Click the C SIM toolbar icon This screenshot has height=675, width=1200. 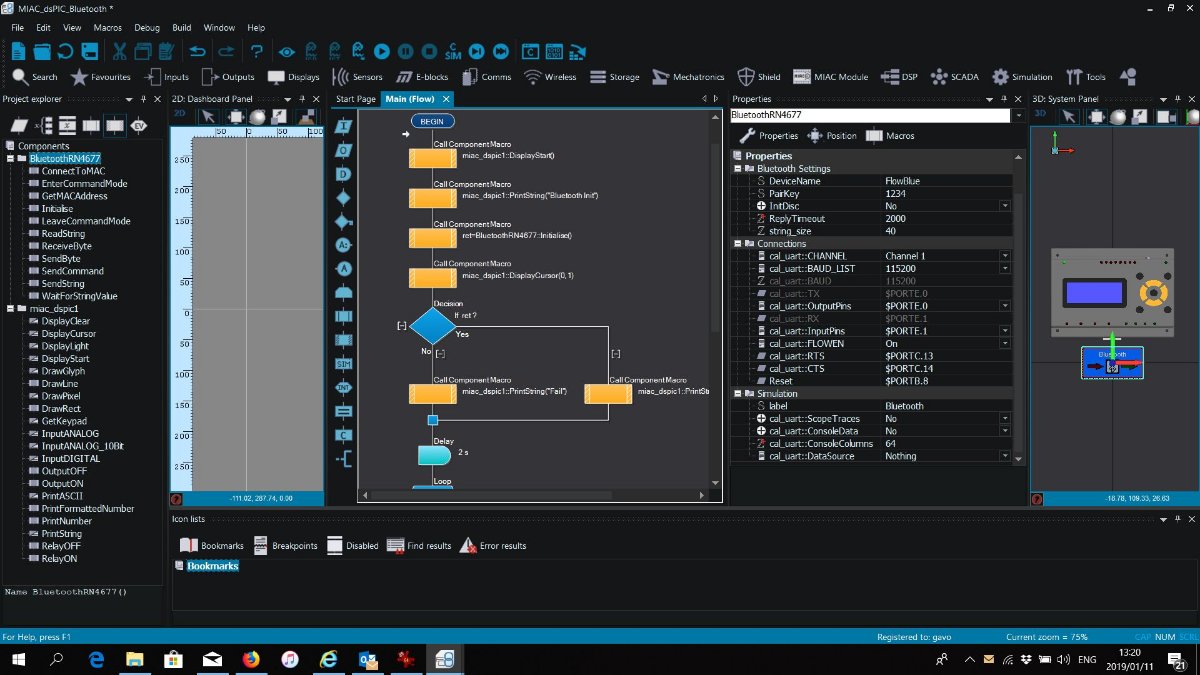click(453, 51)
